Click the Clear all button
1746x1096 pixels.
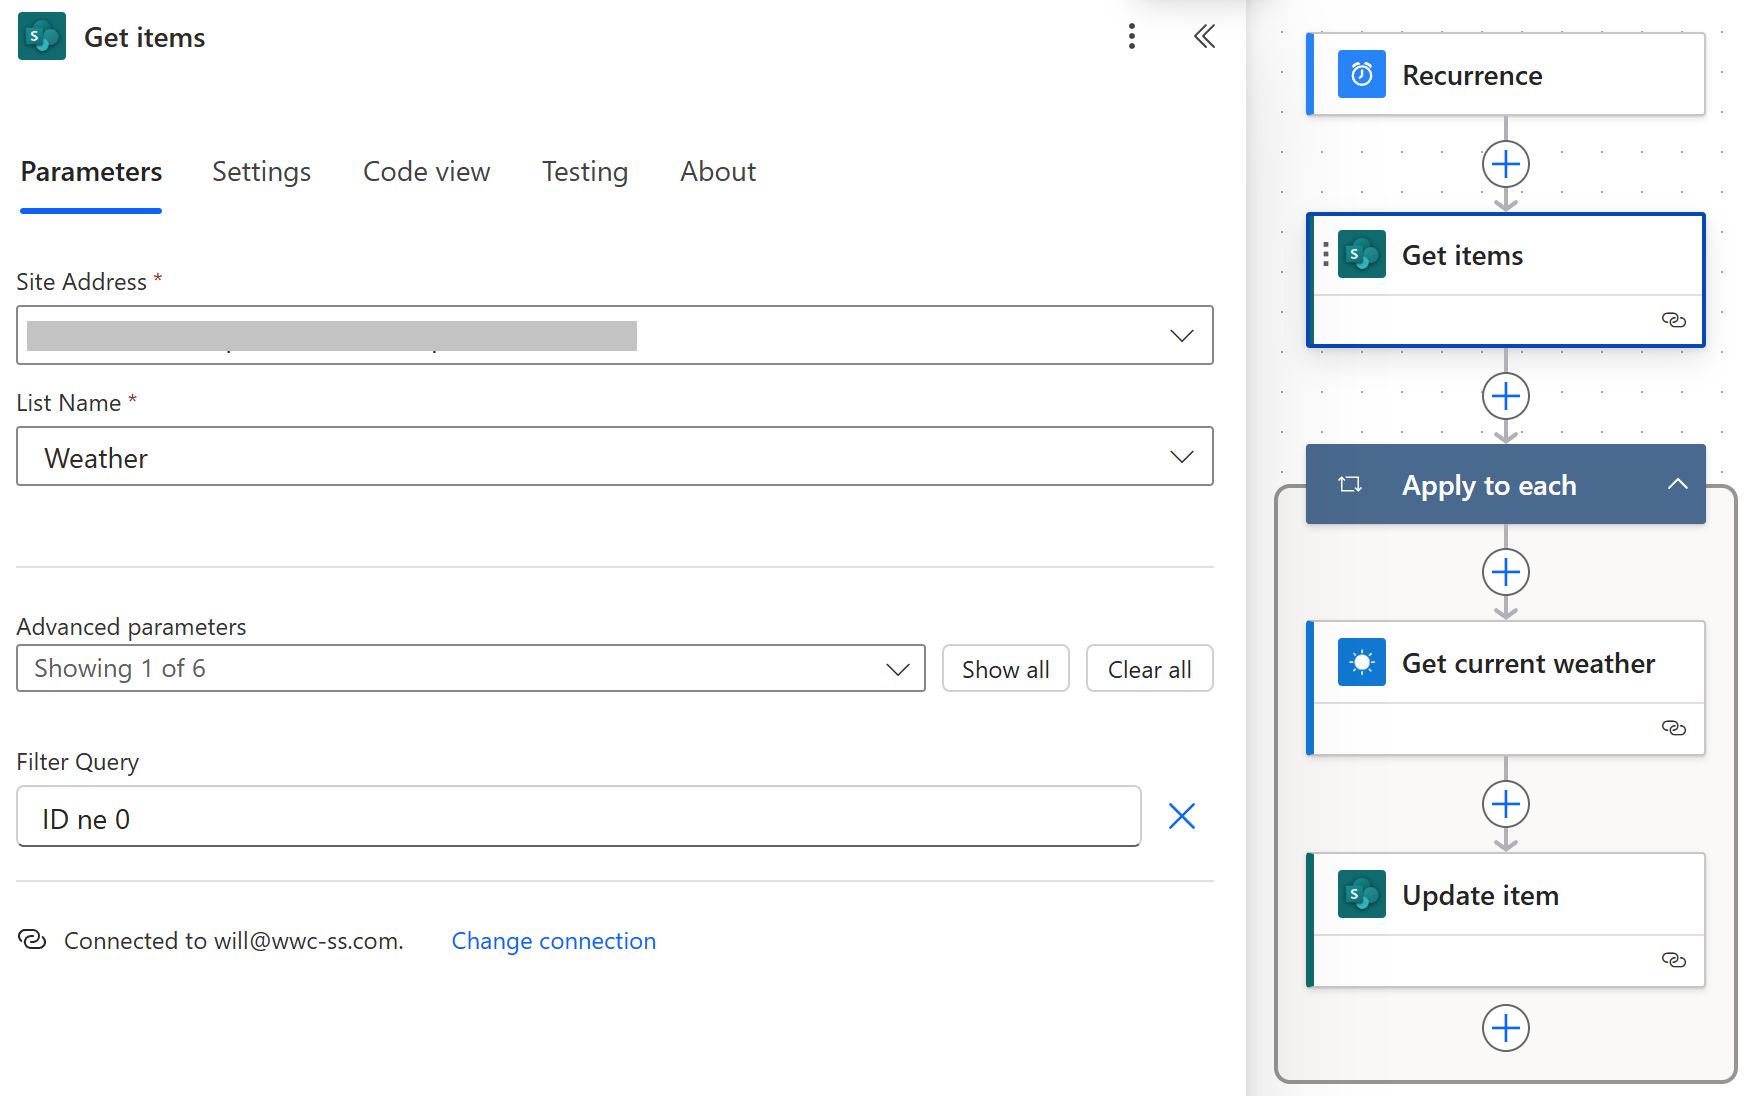coord(1149,668)
